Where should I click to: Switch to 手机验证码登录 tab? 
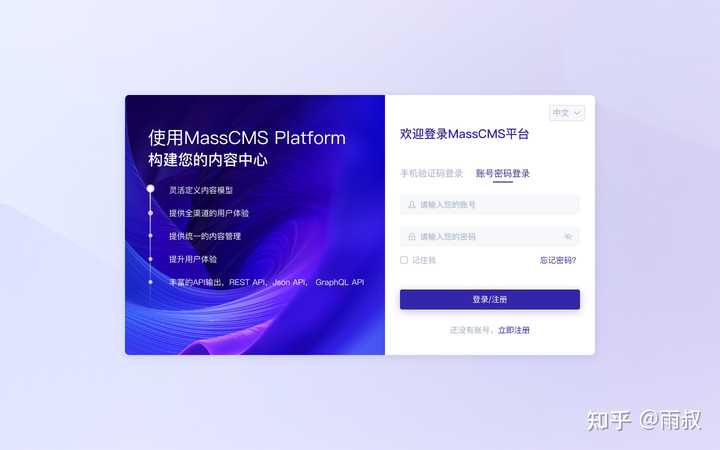tap(431, 174)
